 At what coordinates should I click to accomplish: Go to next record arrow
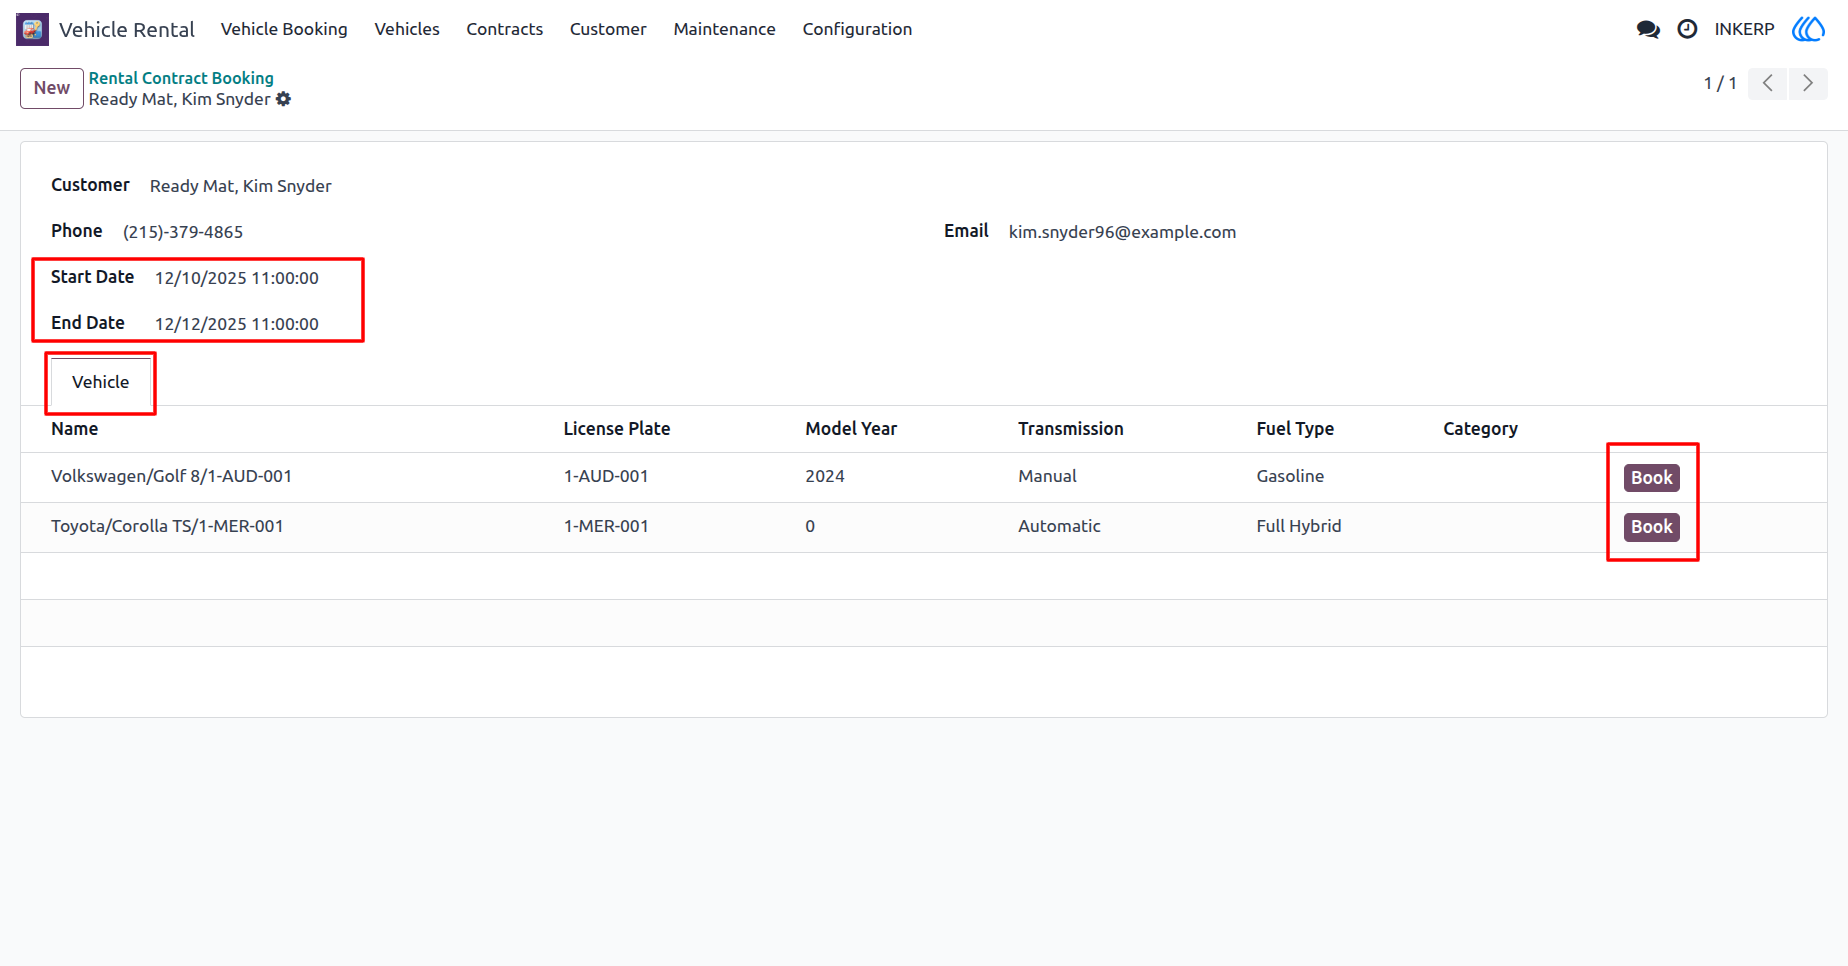click(1808, 83)
